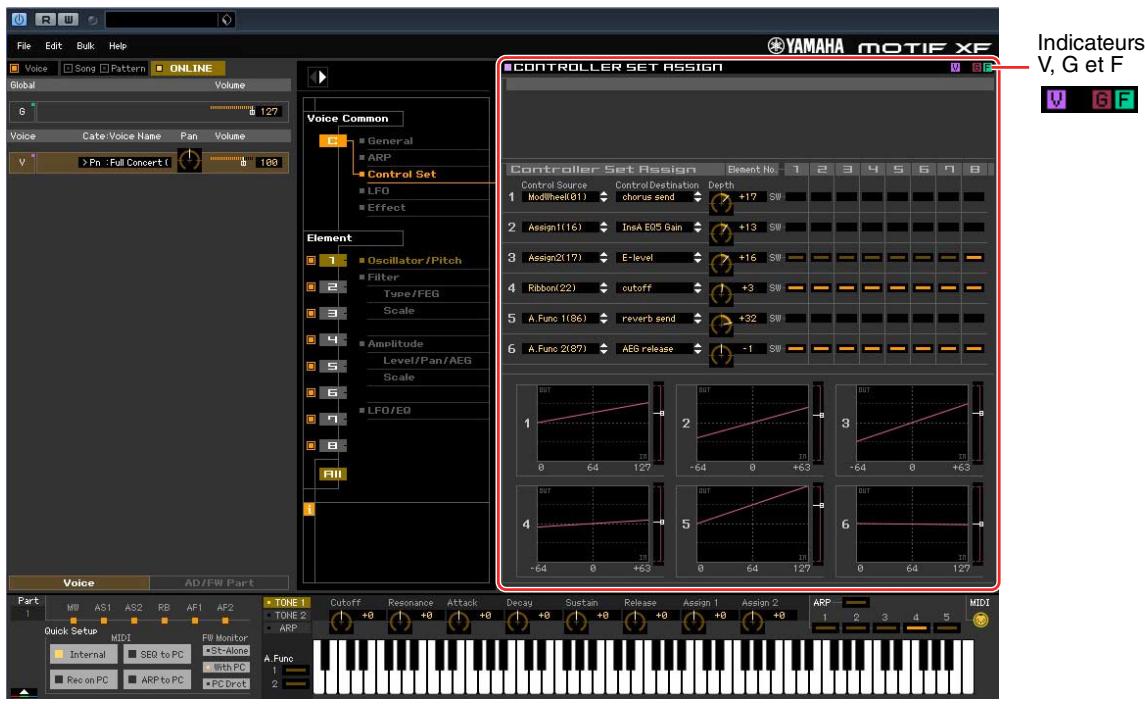Select St-Alone FW Monitor option
Image resolution: width=1145 pixels, height=704 pixels.
226,651
